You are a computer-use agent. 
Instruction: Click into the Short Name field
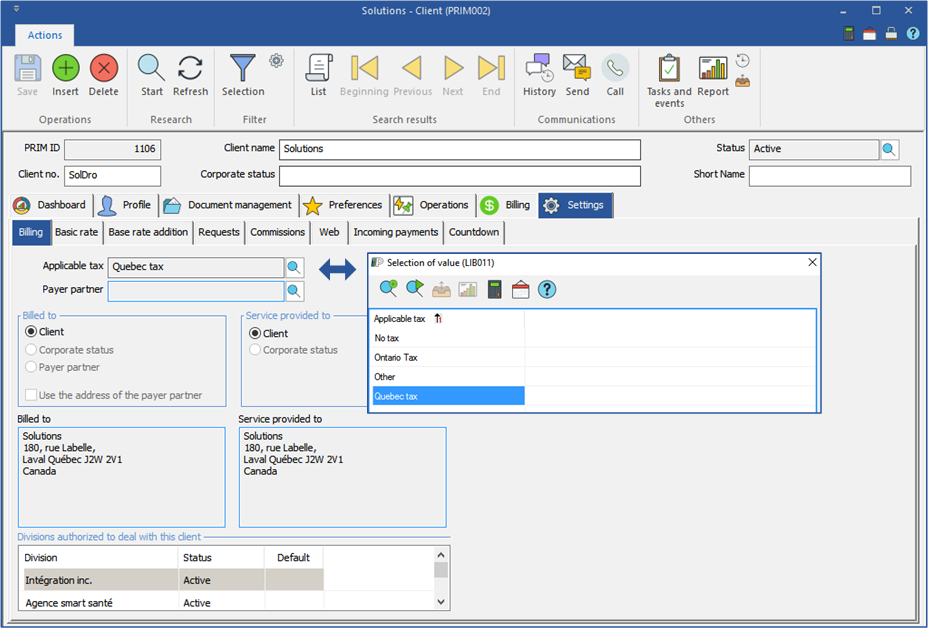(830, 176)
